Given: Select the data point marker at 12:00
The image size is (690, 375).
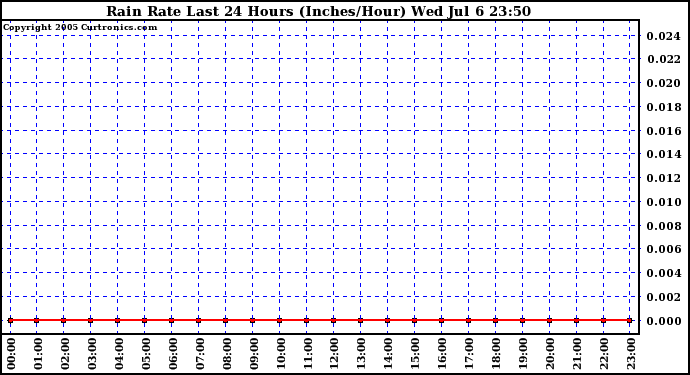Looking at the screenshot, I should [334, 320].
